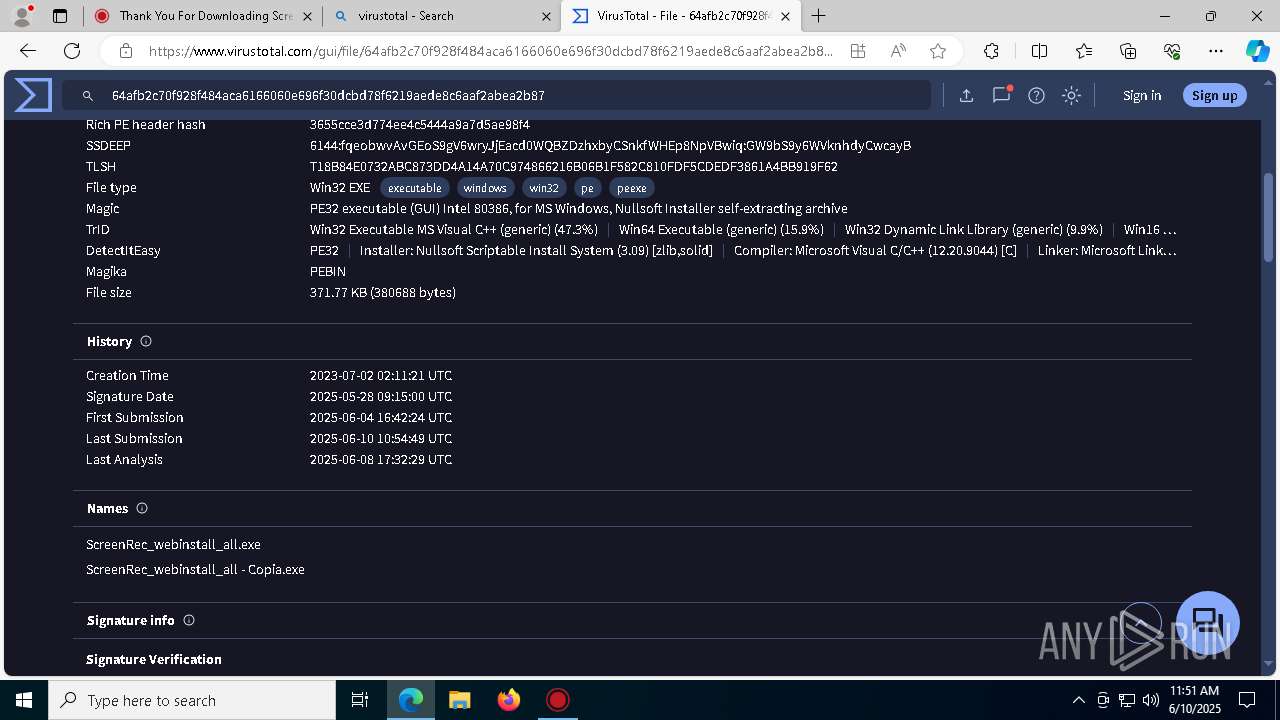This screenshot has height=720, width=1280.
Task: Click the TLSH hash value
Action: (574, 167)
